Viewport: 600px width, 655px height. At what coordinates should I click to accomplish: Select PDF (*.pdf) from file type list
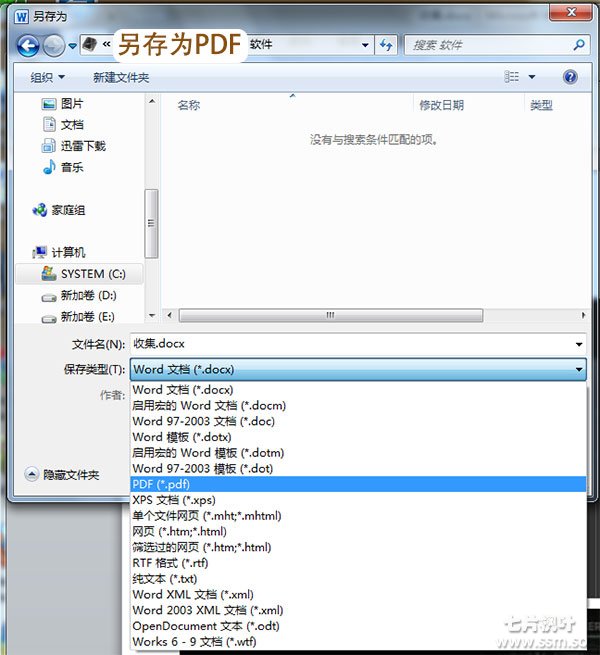160,484
